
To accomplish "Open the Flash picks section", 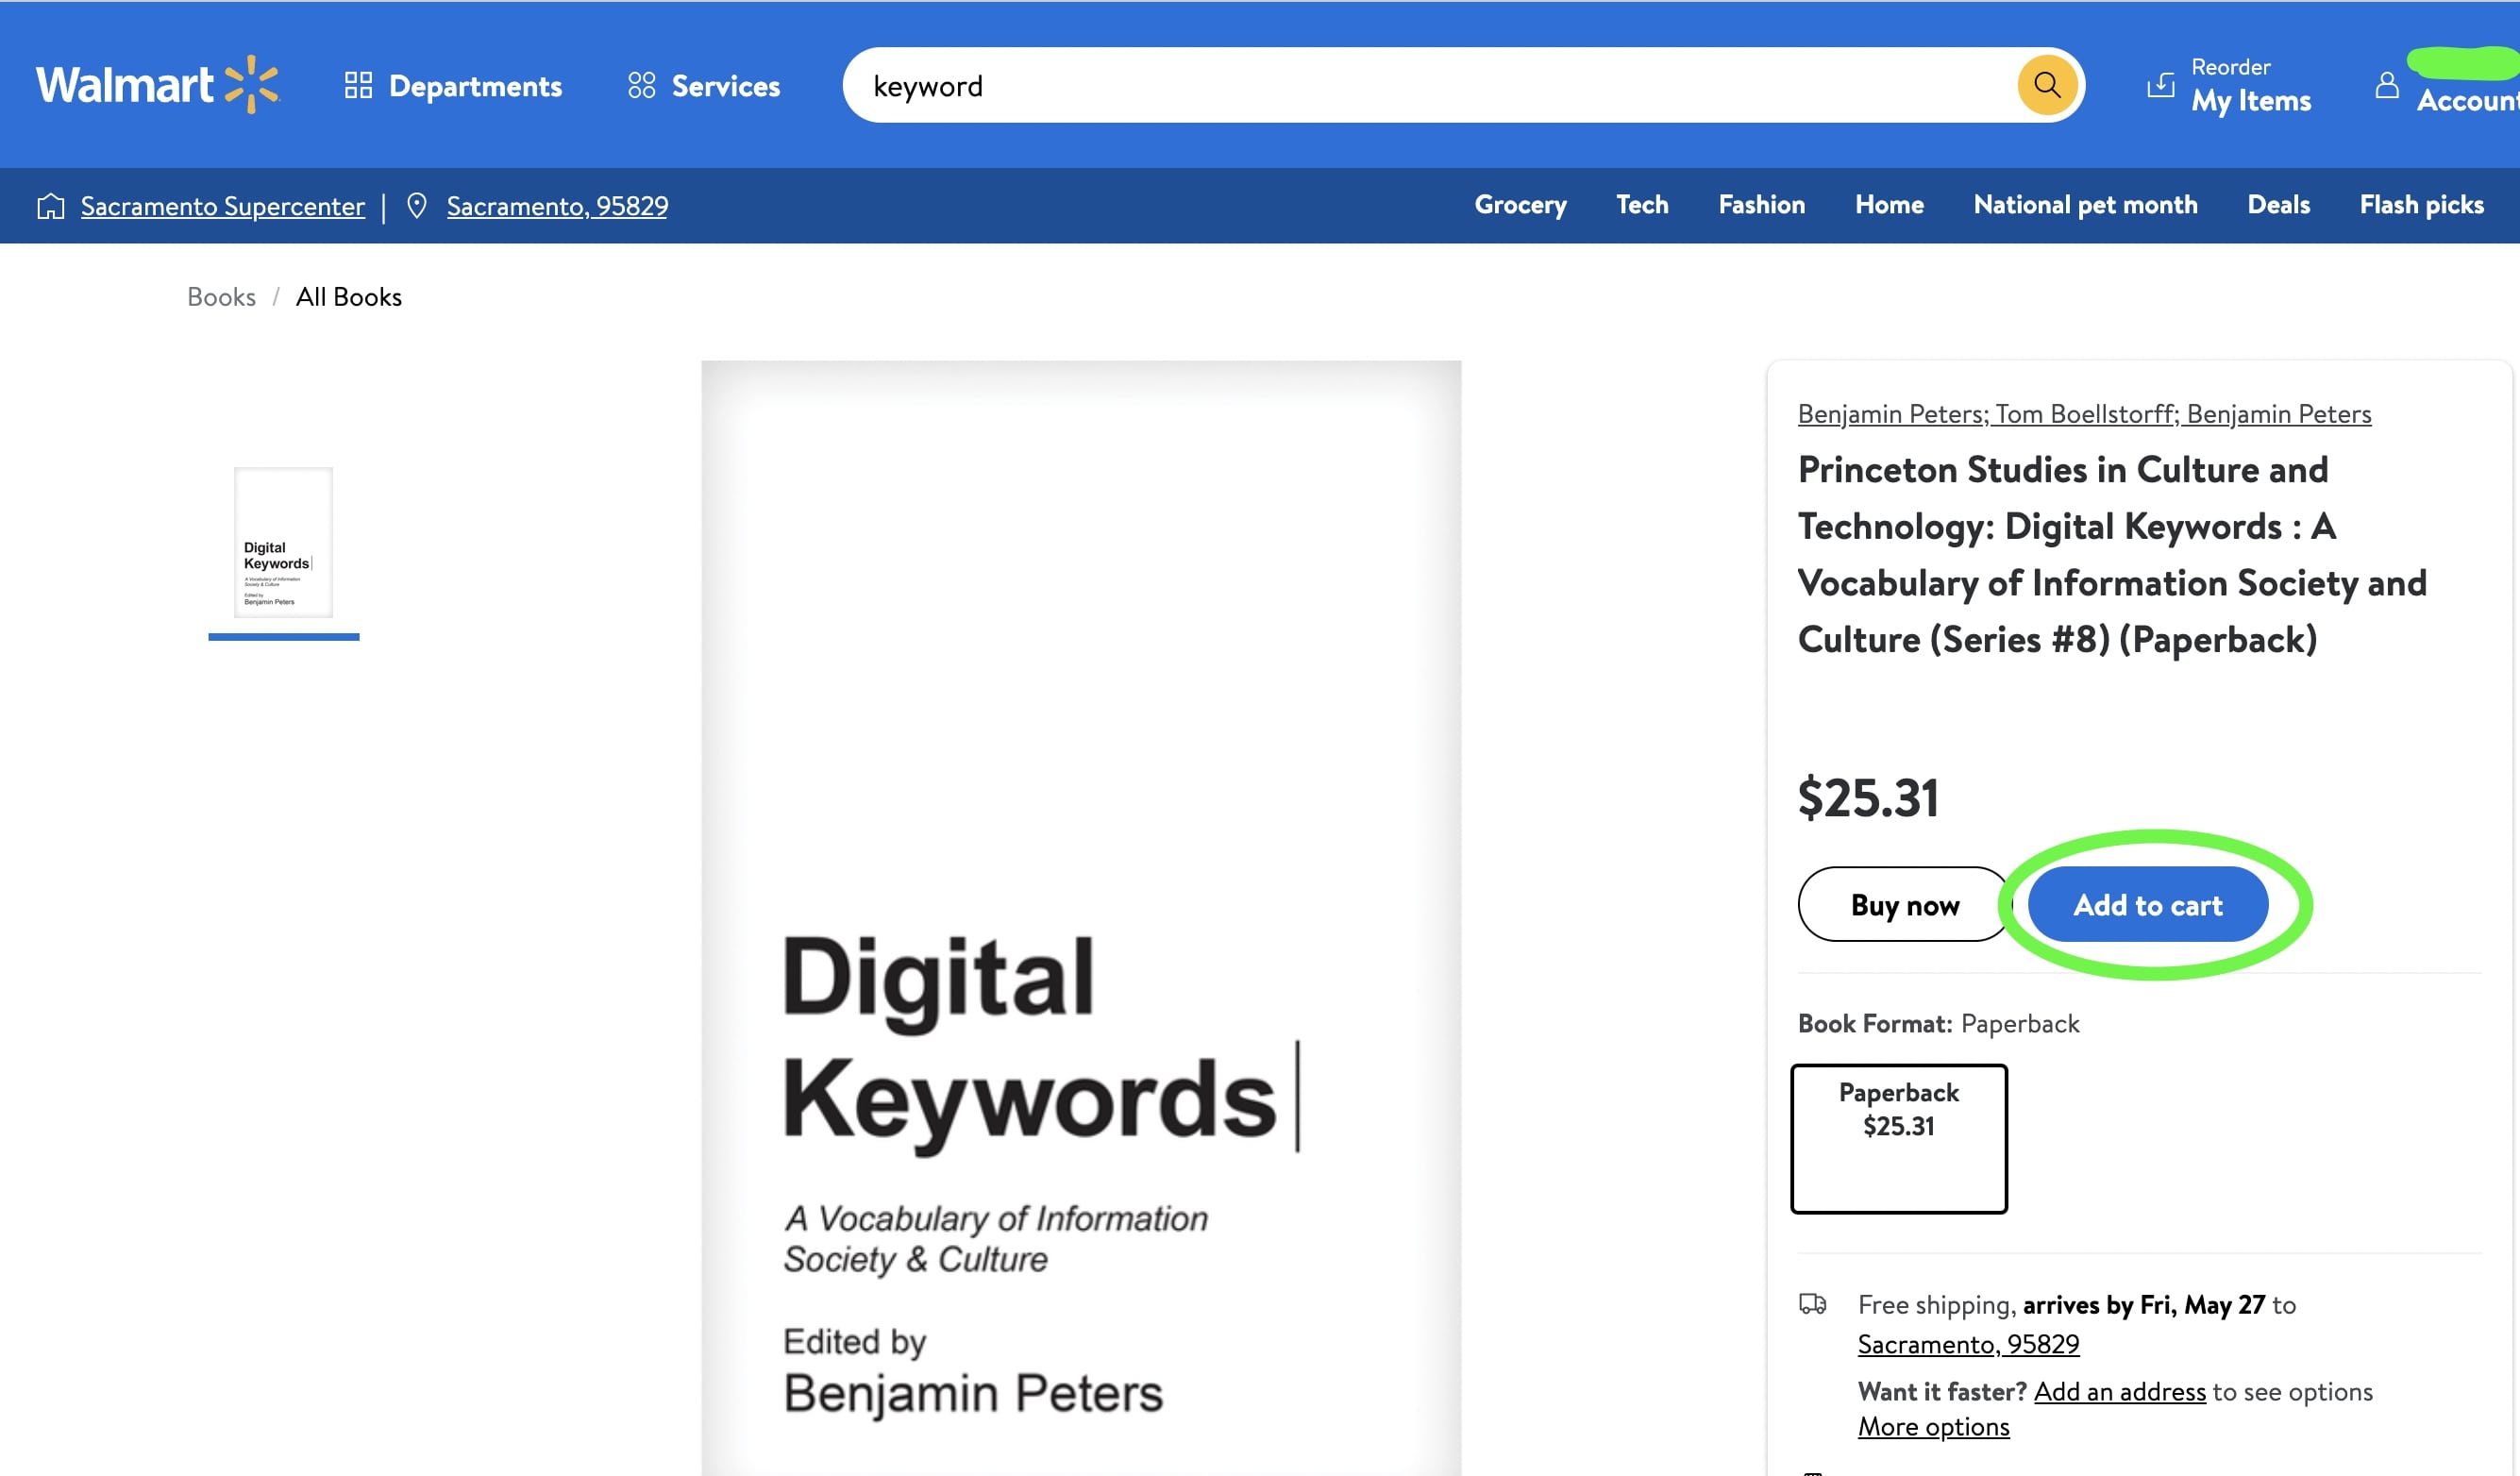I will pyautogui.click(x=2421, y=205).
